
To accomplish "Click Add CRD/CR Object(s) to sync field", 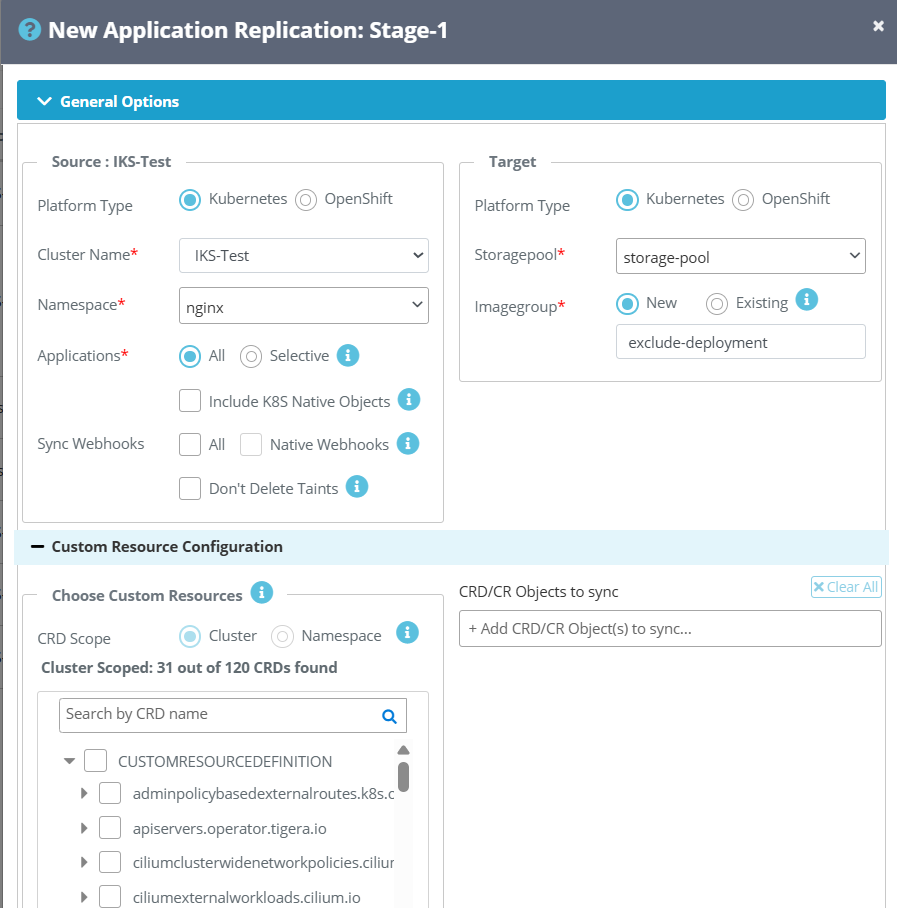I will tap(670, 629).
